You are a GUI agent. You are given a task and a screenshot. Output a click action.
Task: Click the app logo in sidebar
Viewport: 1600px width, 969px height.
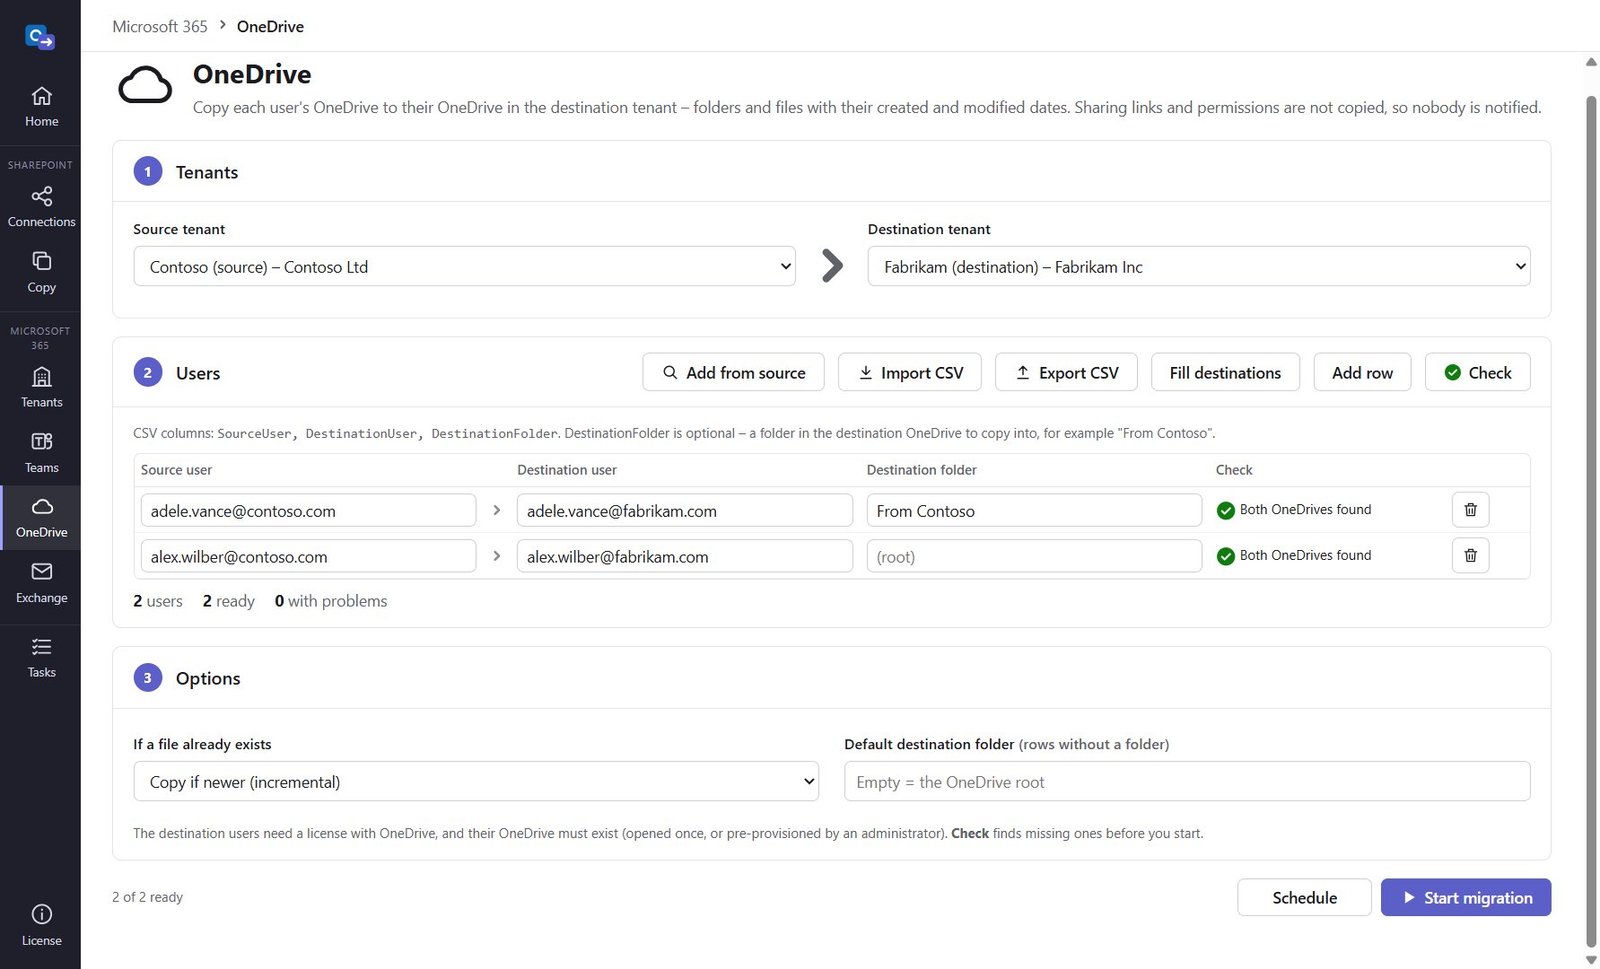tap(40, 38)
